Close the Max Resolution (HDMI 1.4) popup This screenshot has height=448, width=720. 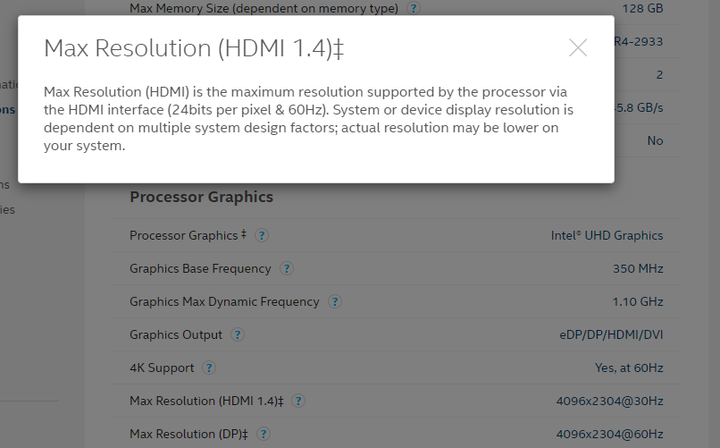click(578, 48)
